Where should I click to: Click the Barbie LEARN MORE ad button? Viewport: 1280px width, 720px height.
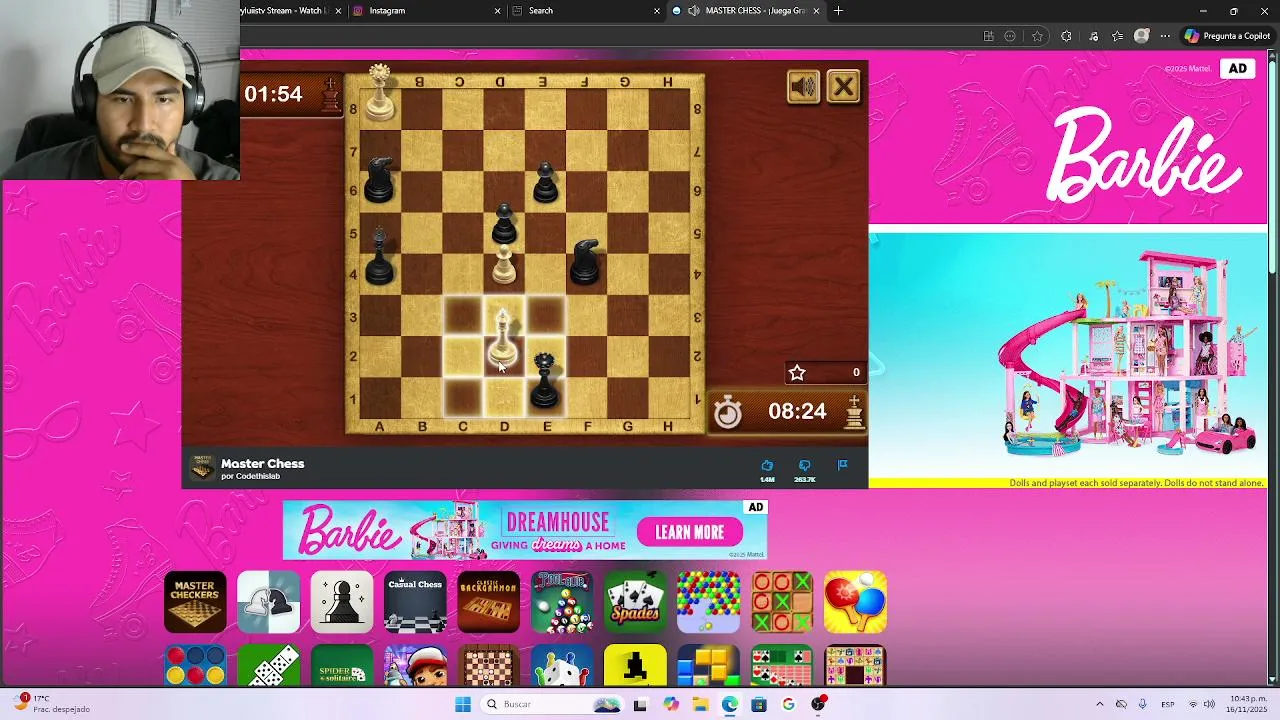690,532
